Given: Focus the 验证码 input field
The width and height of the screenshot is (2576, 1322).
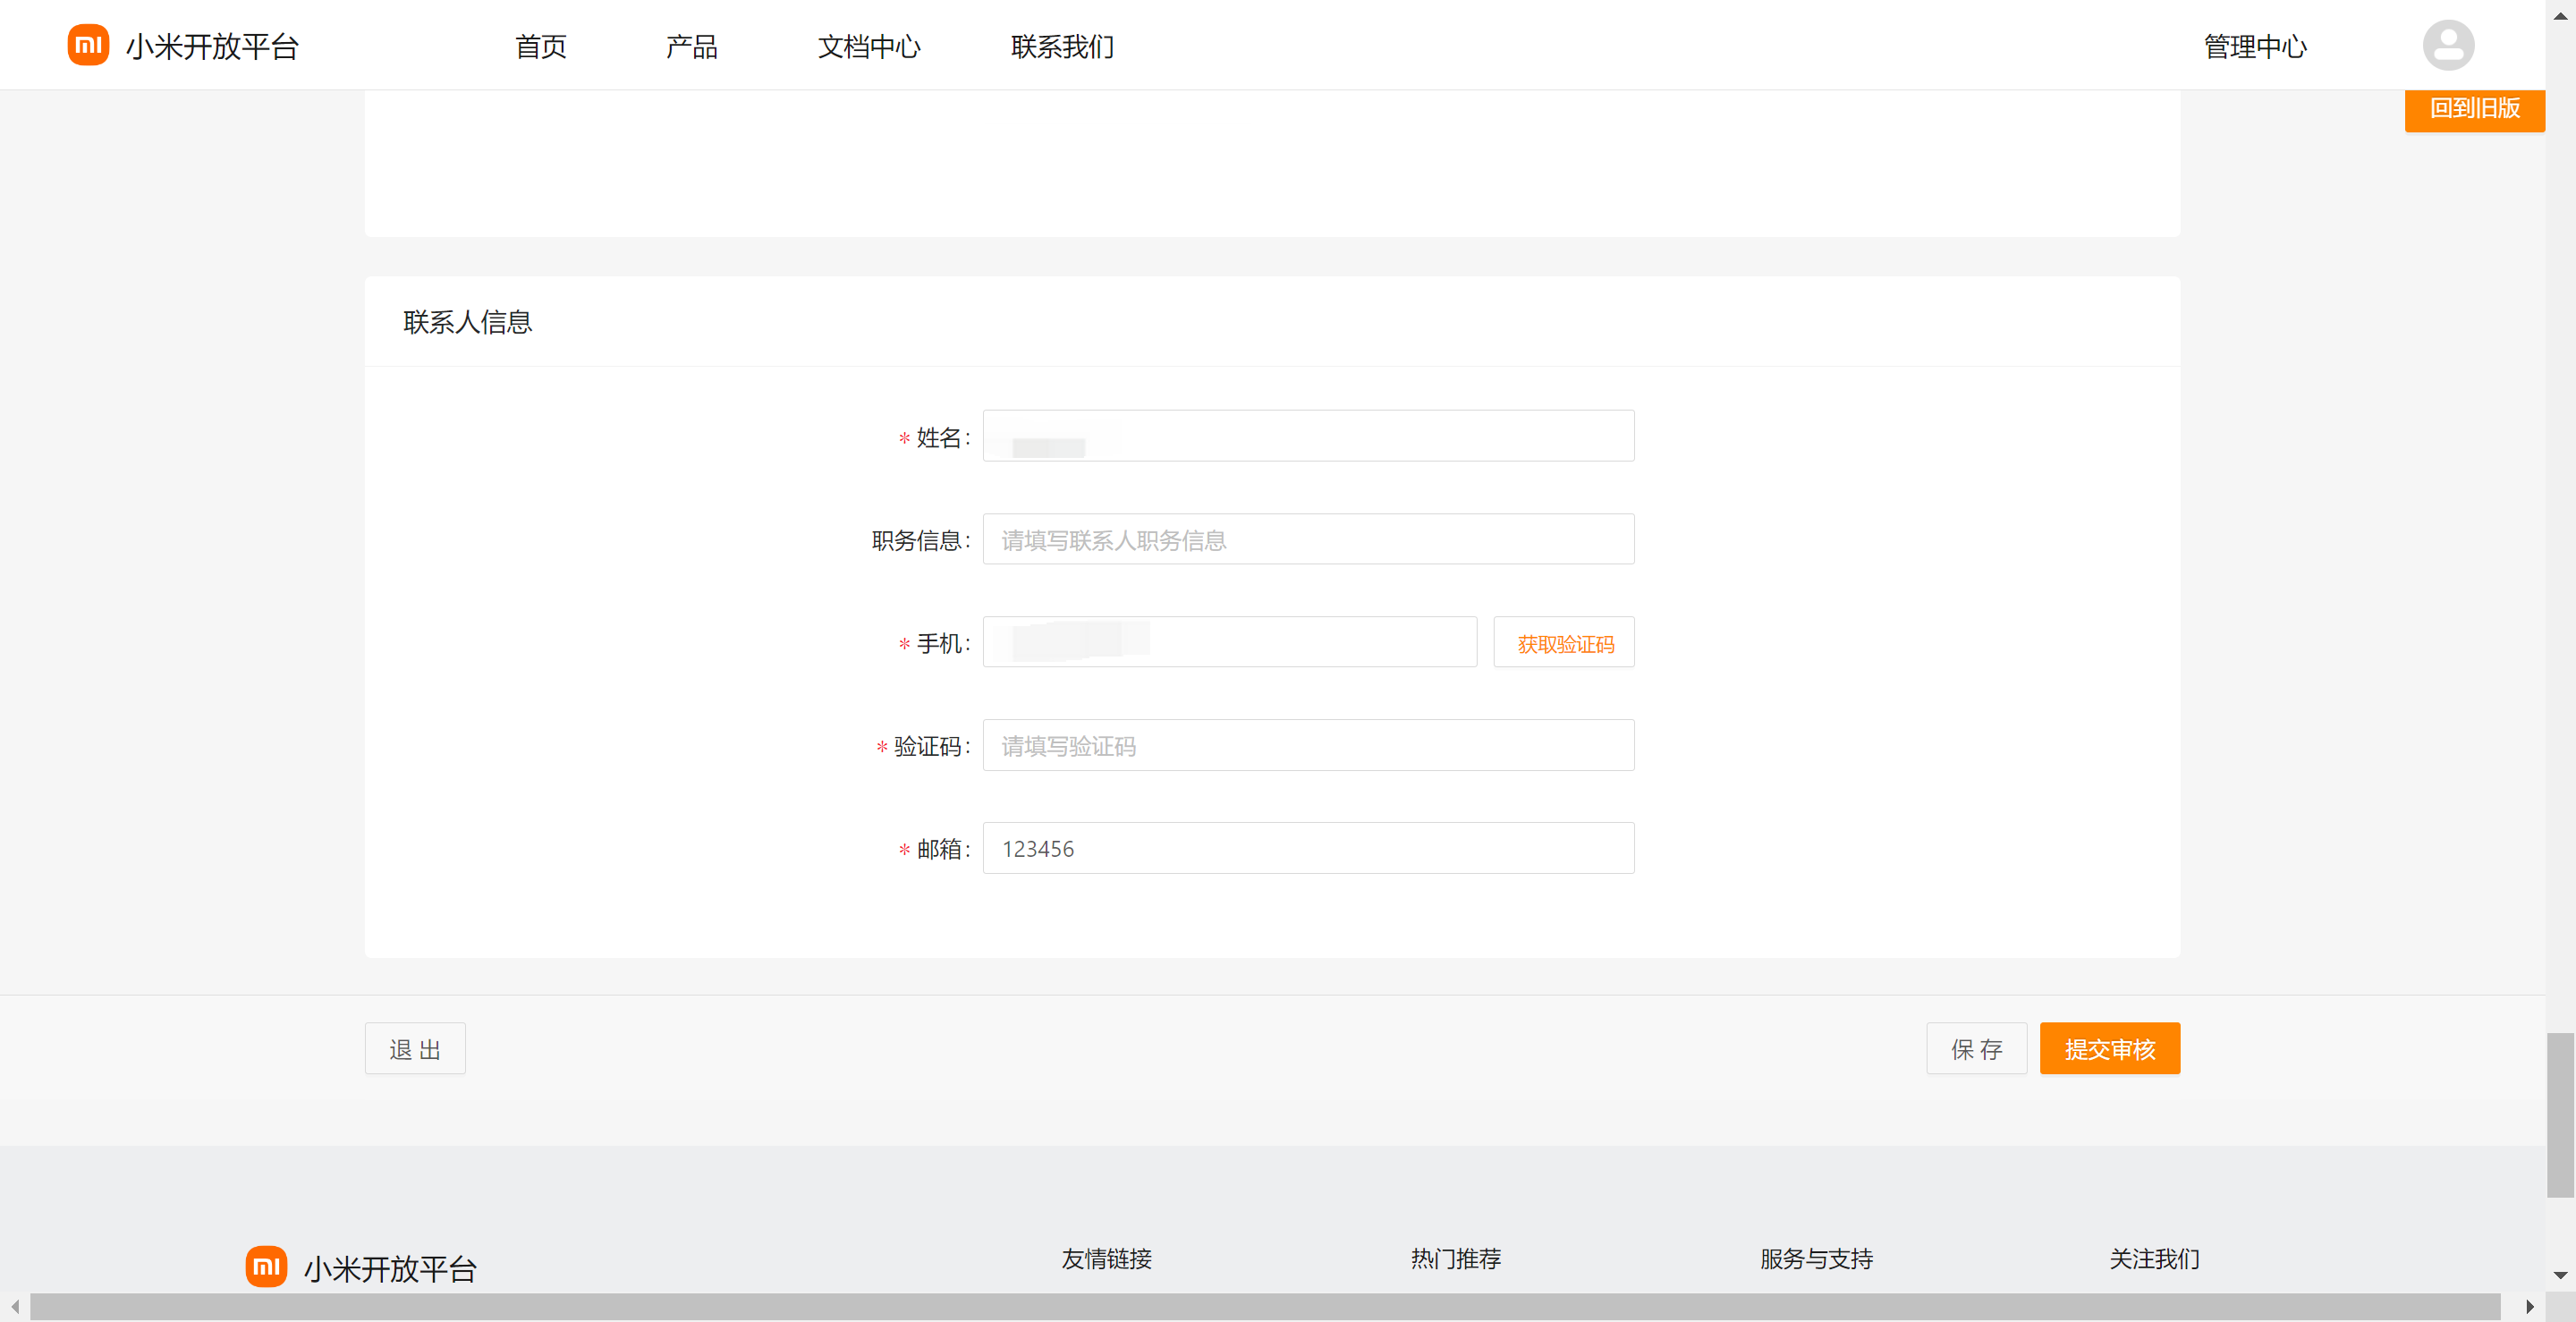Looking at the screenshot, I should 1308,746.
